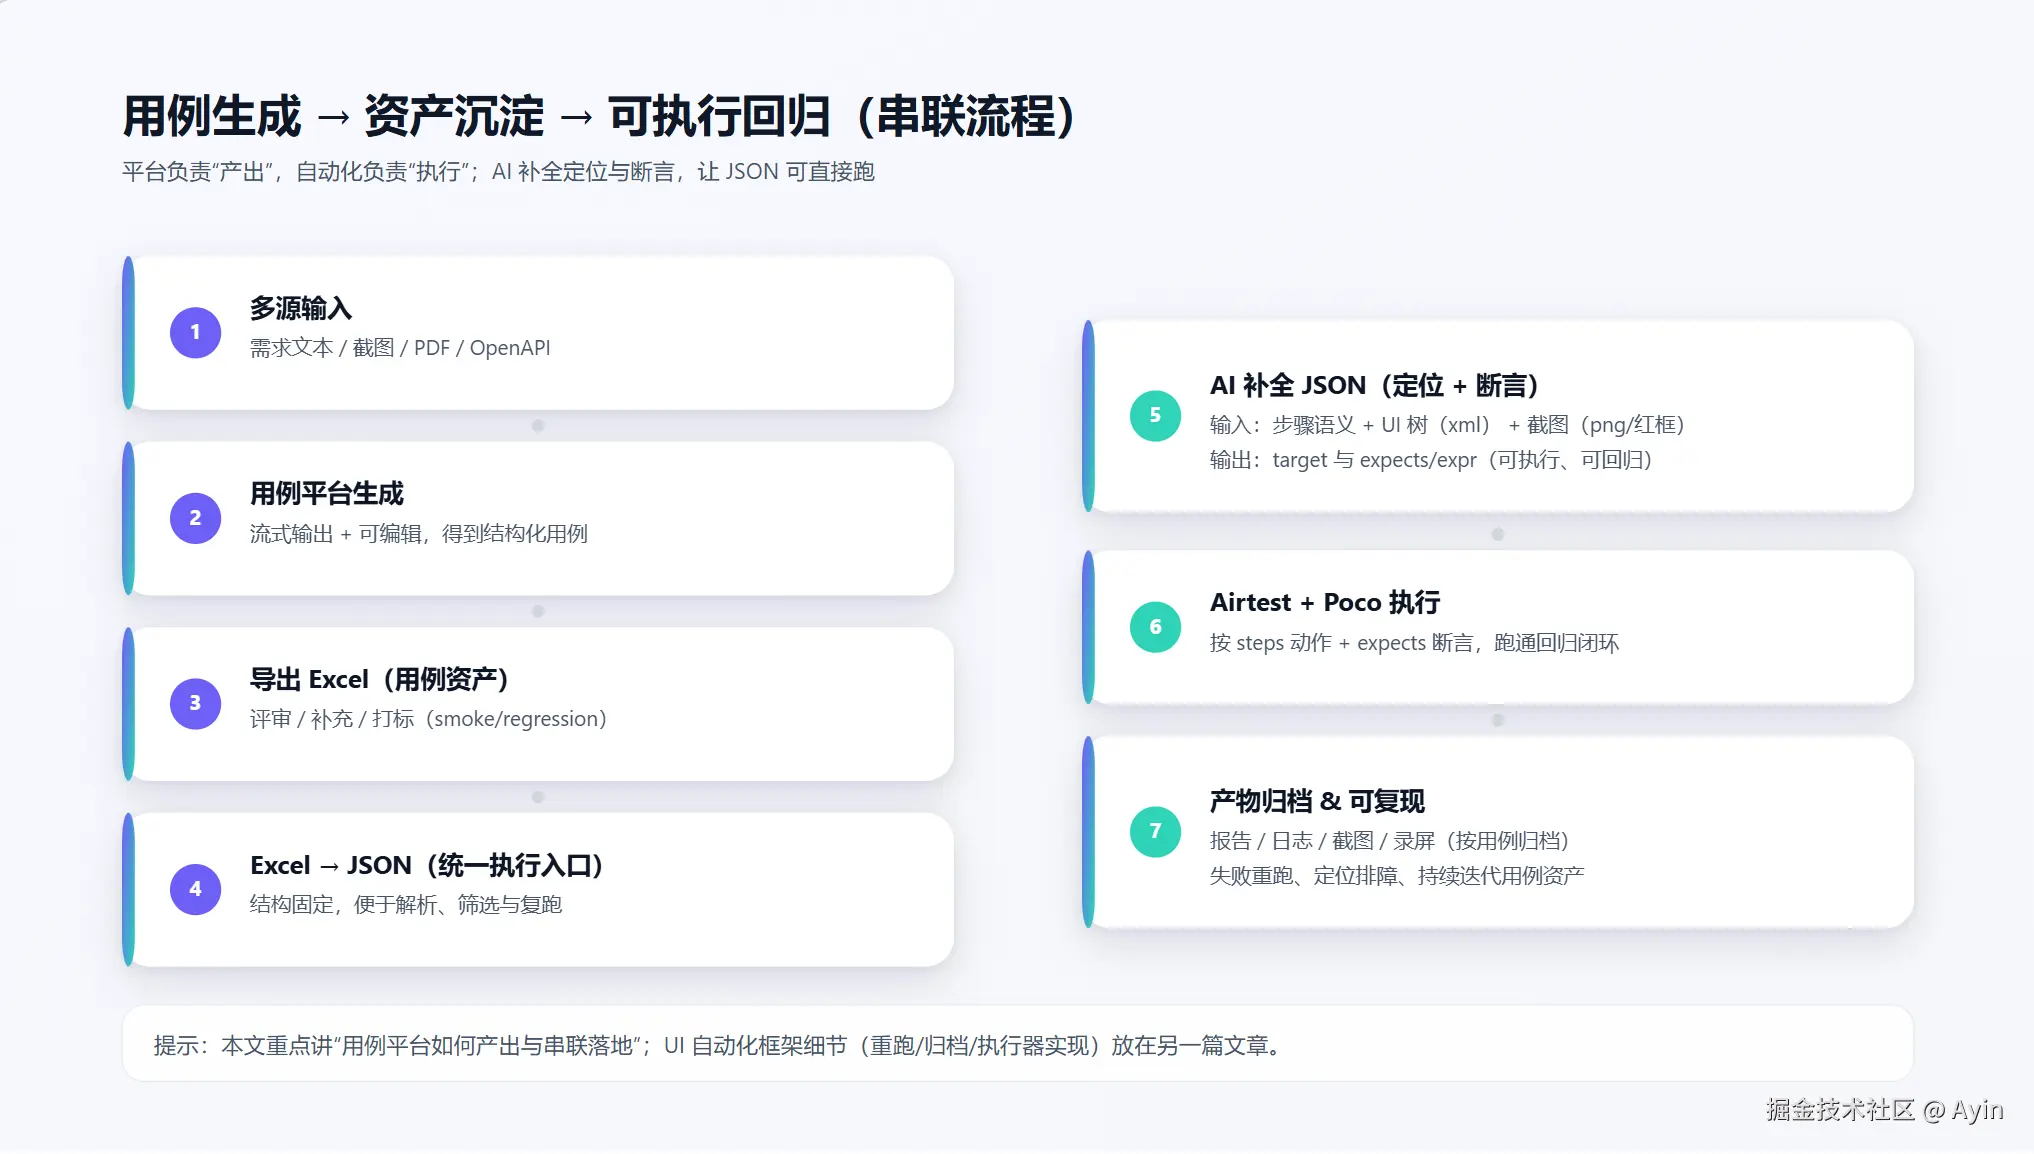
Task: Click the AI 补全 JSON card heading
Action: [1375, 386]
